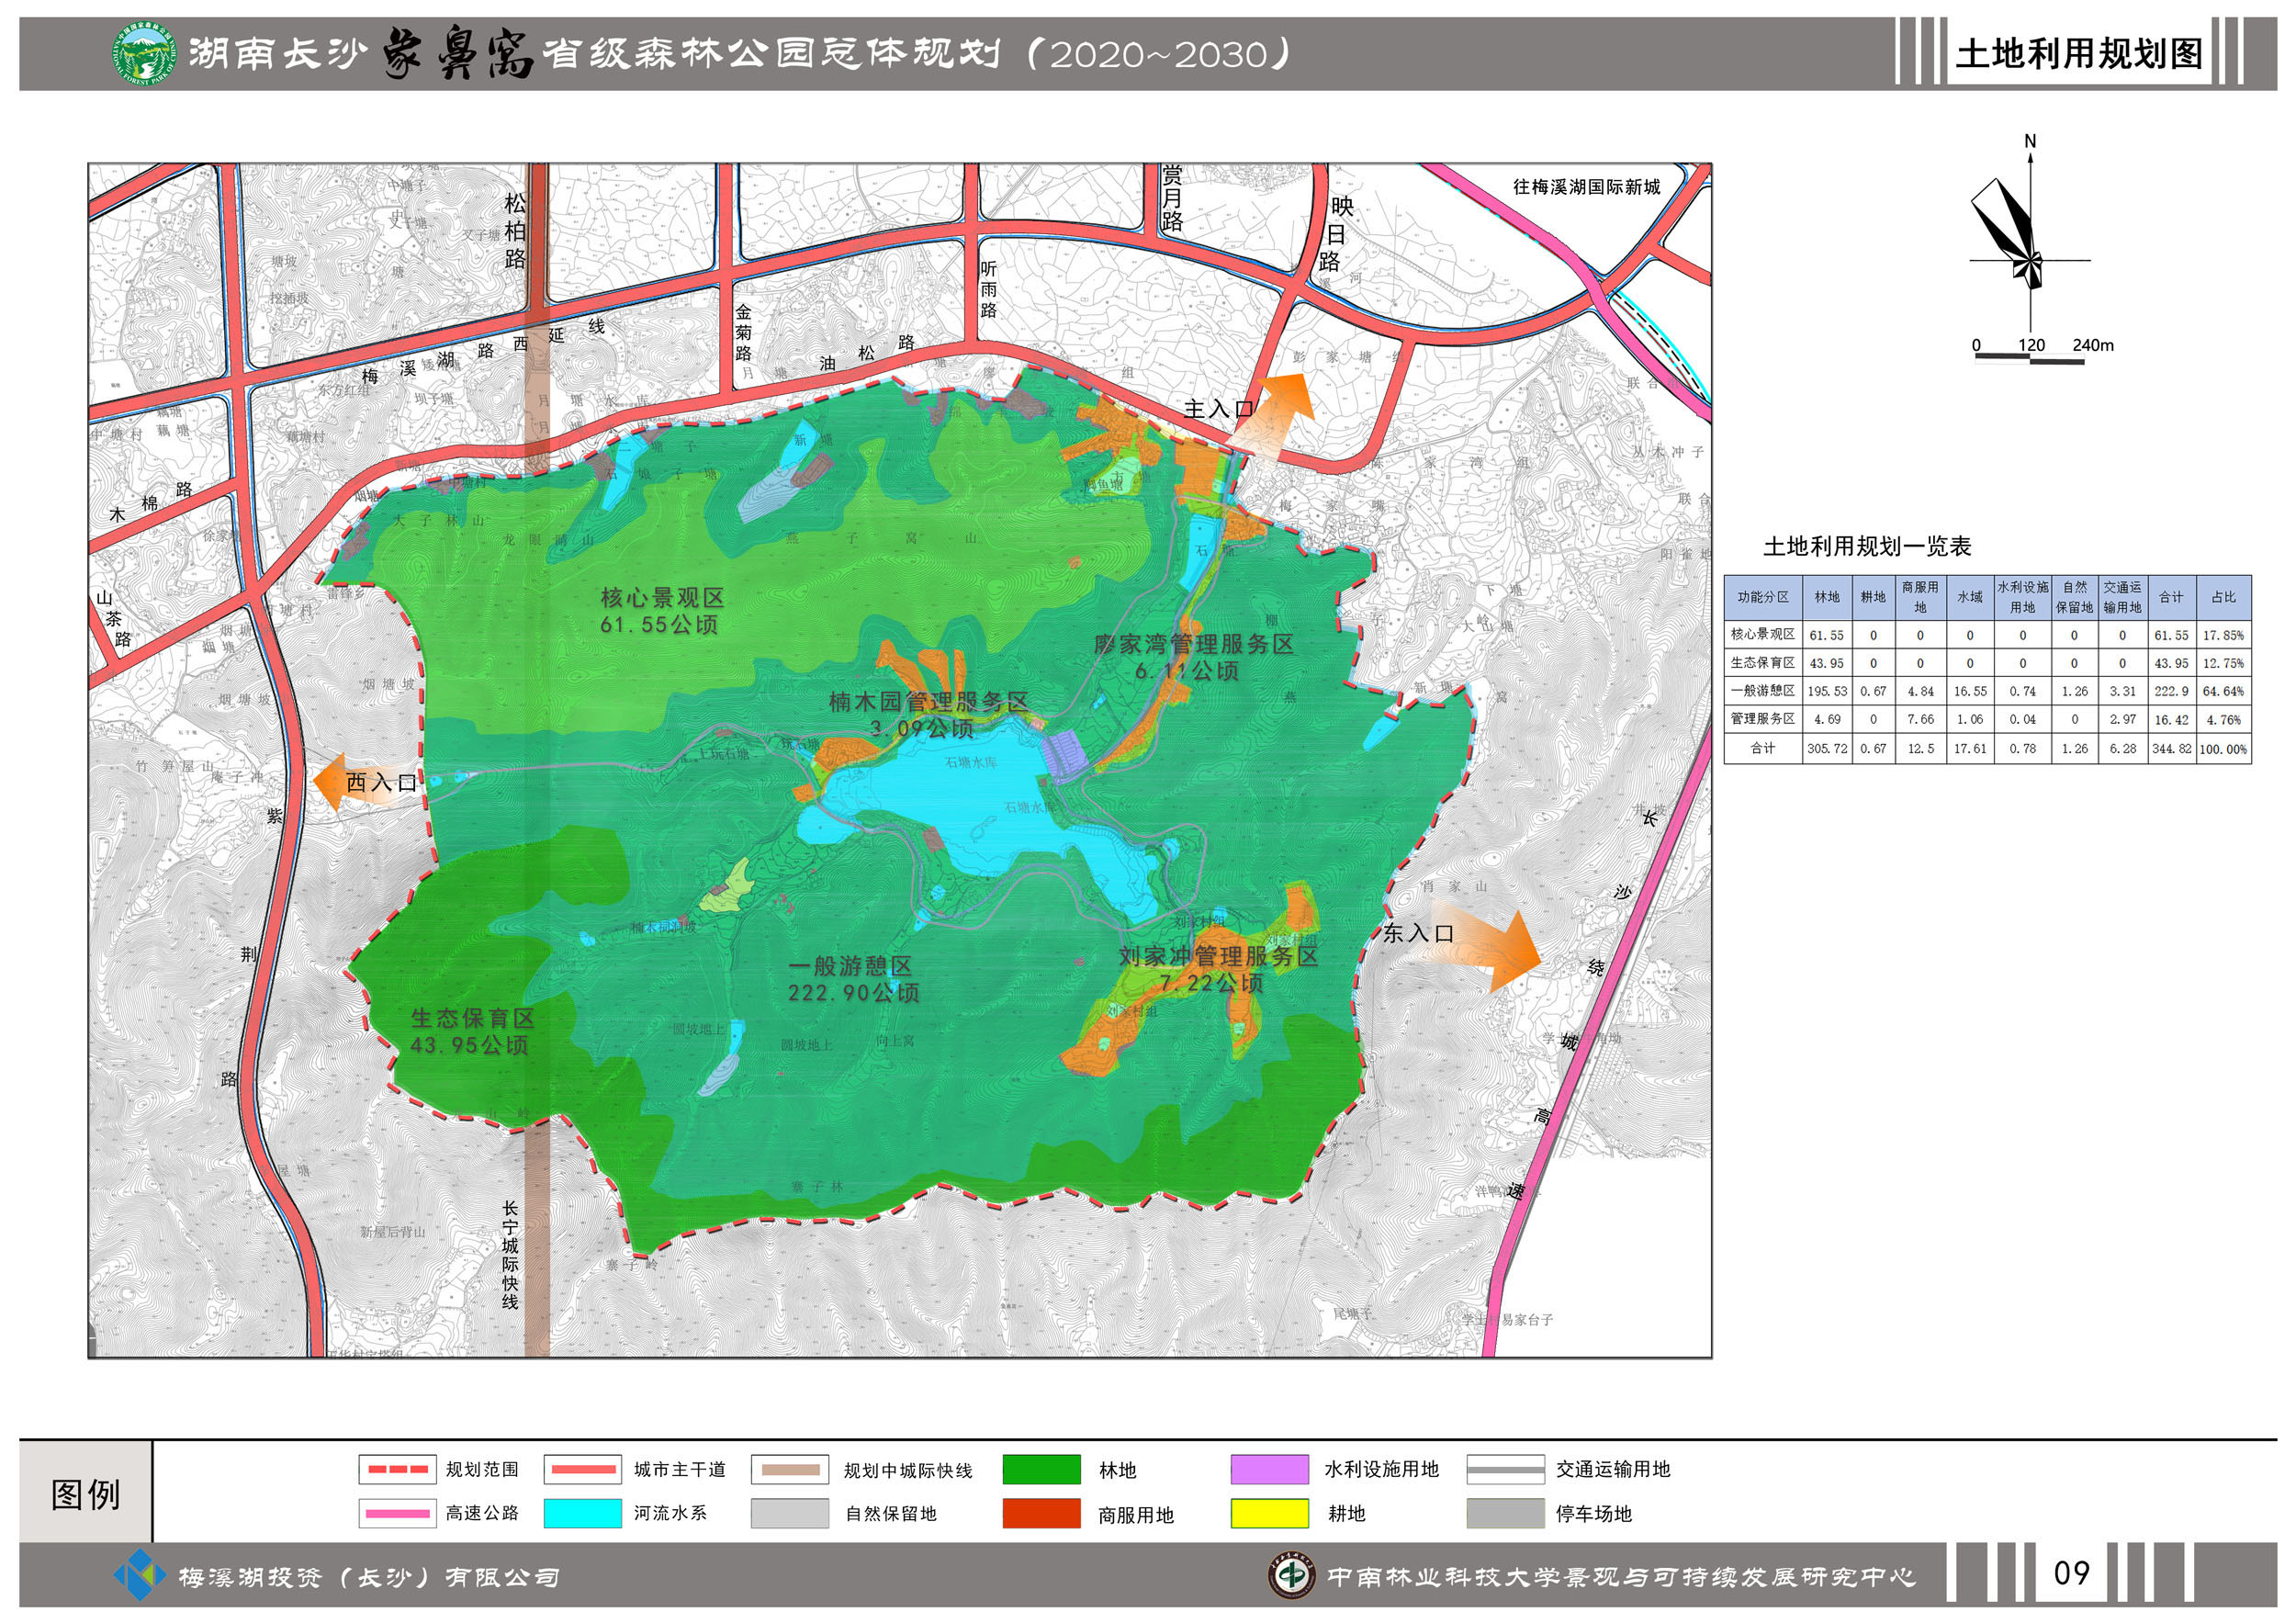
Task: Click the 听雨路 road label
Action: point(988,289)
